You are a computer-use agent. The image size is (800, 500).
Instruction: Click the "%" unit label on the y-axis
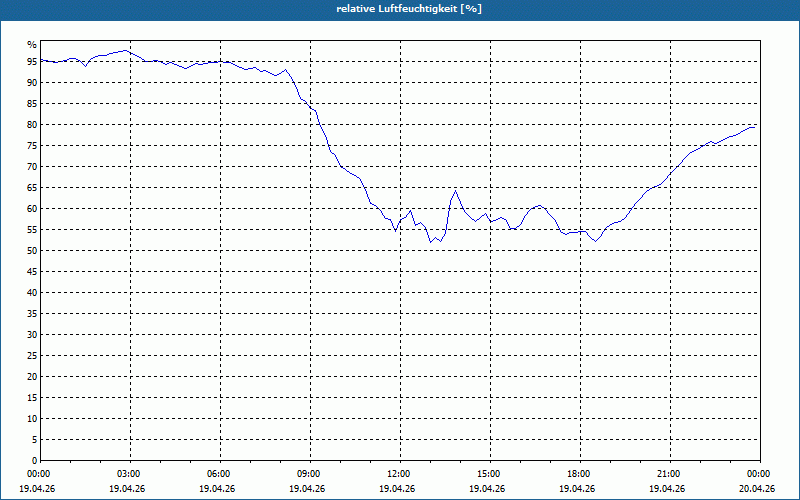click(x=32, y=45)
